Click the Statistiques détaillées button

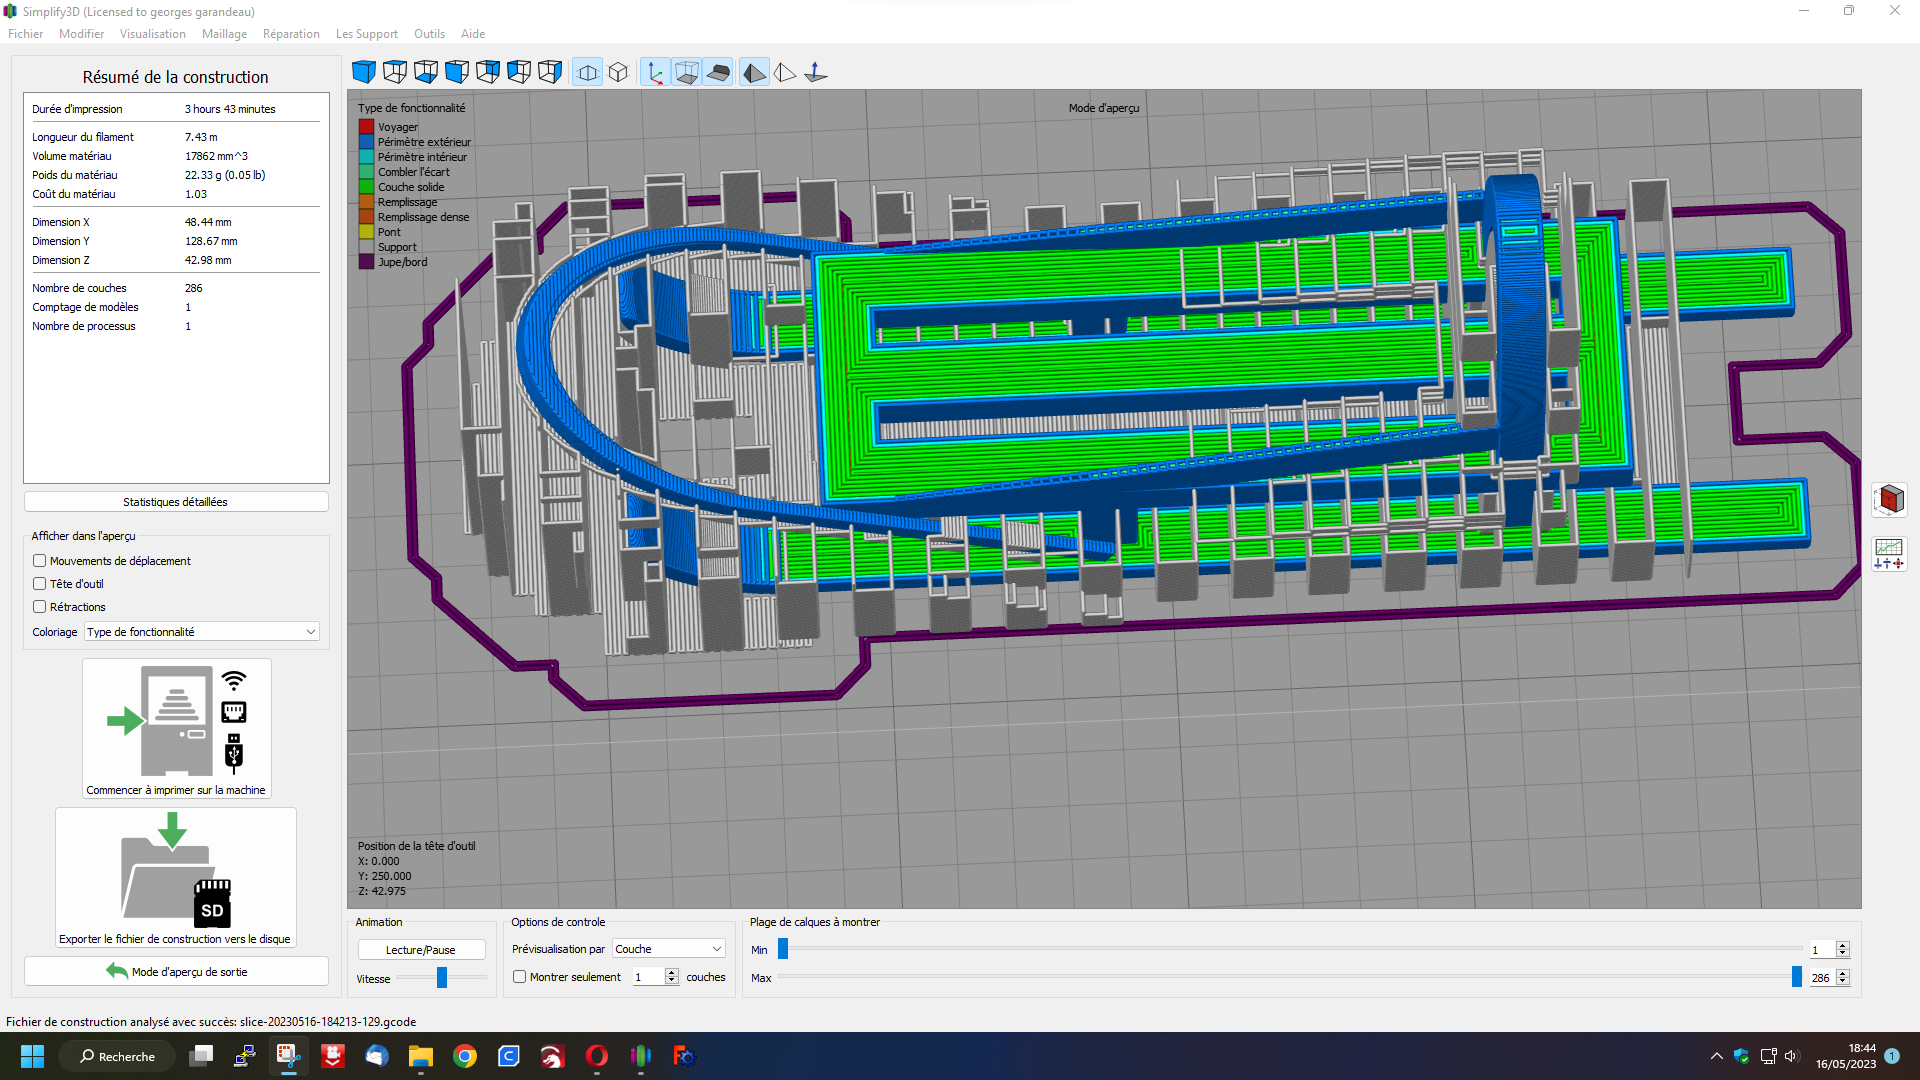176,502
